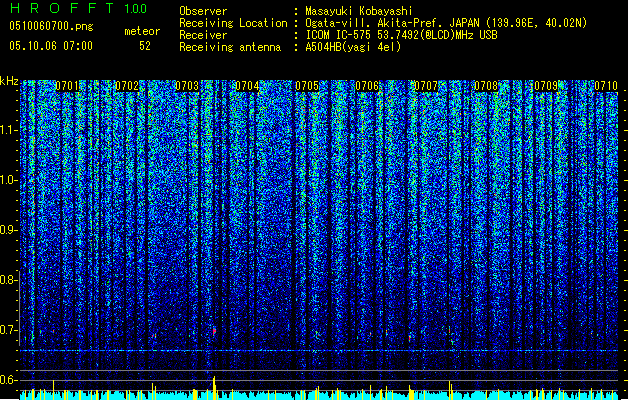Click the 0707 time marker
Image resolution: width=629 pixels, height=400 pixels.
(426, 86)
